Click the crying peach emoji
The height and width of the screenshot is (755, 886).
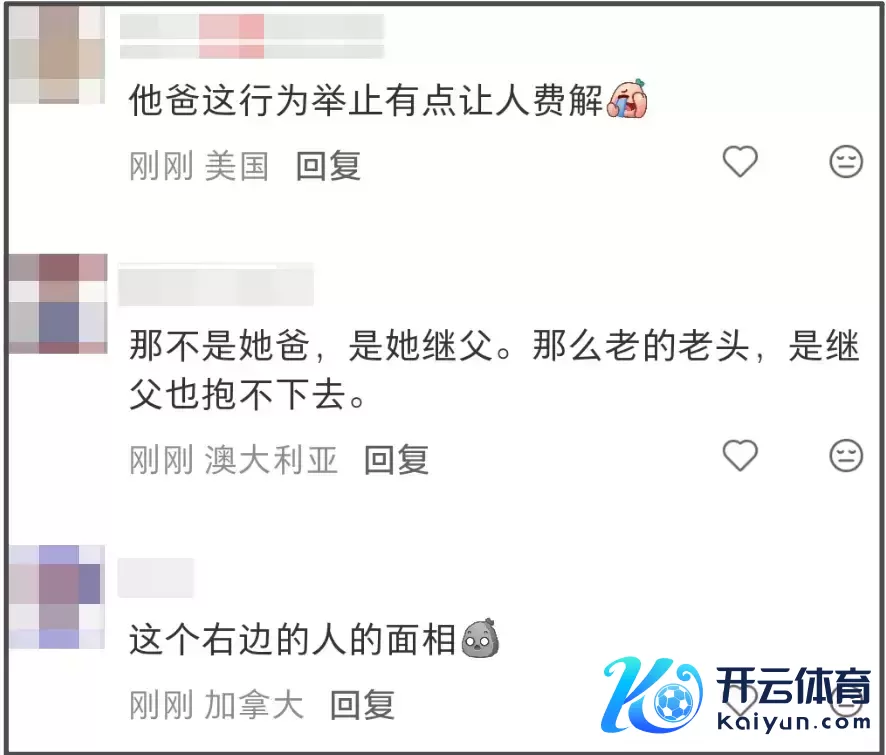(627, 98)
